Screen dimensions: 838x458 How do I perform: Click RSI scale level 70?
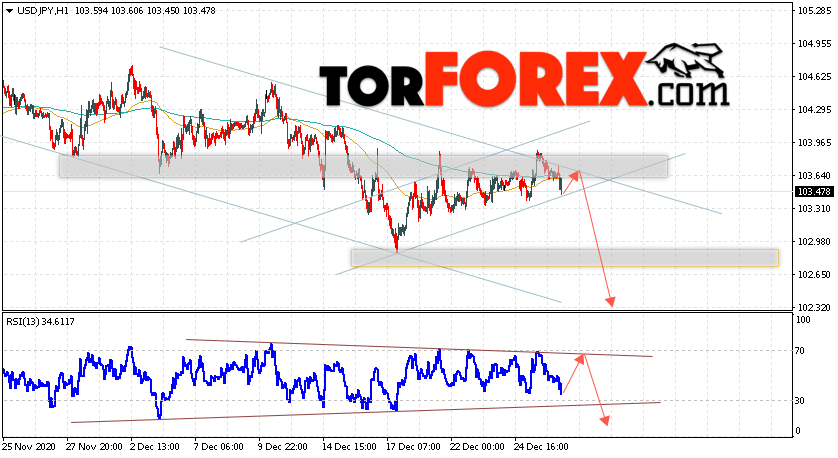pyautogui.click(x=800, y=351)
